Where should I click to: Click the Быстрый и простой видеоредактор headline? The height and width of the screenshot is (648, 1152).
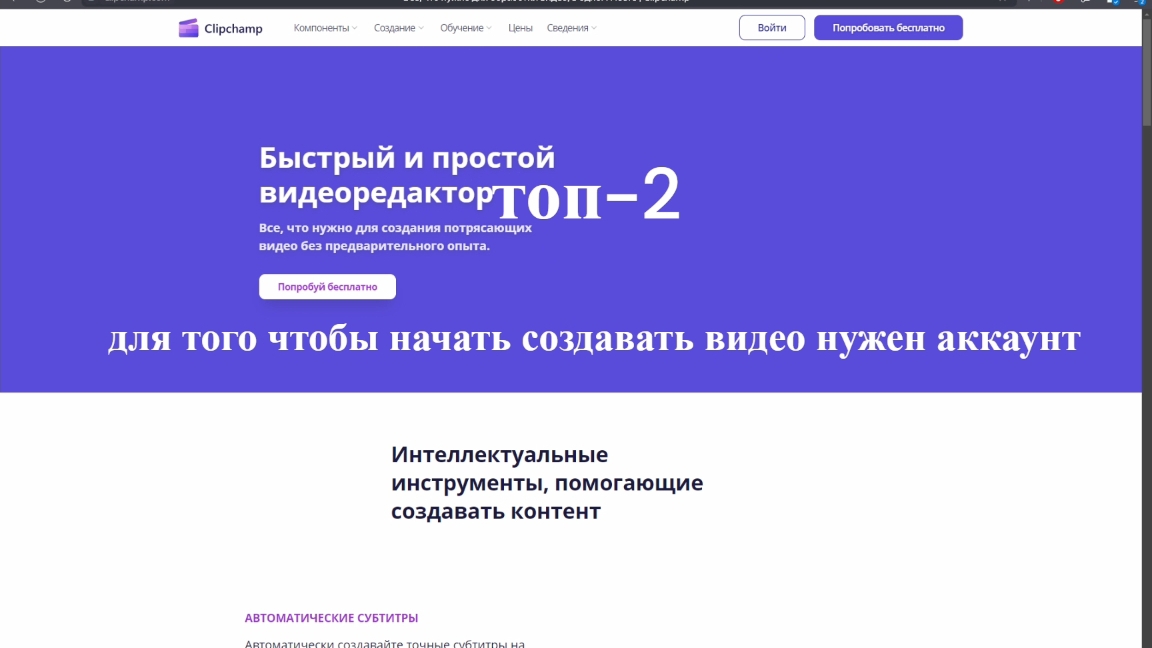[407, 175]
